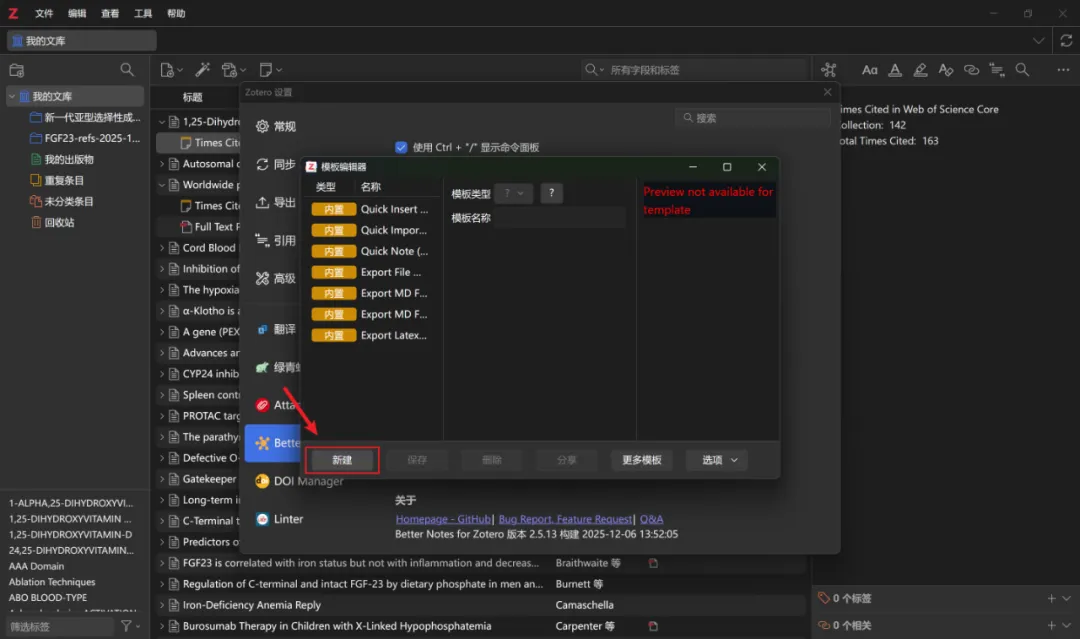Open the 翻译 translate settings section

coord(276,329)
